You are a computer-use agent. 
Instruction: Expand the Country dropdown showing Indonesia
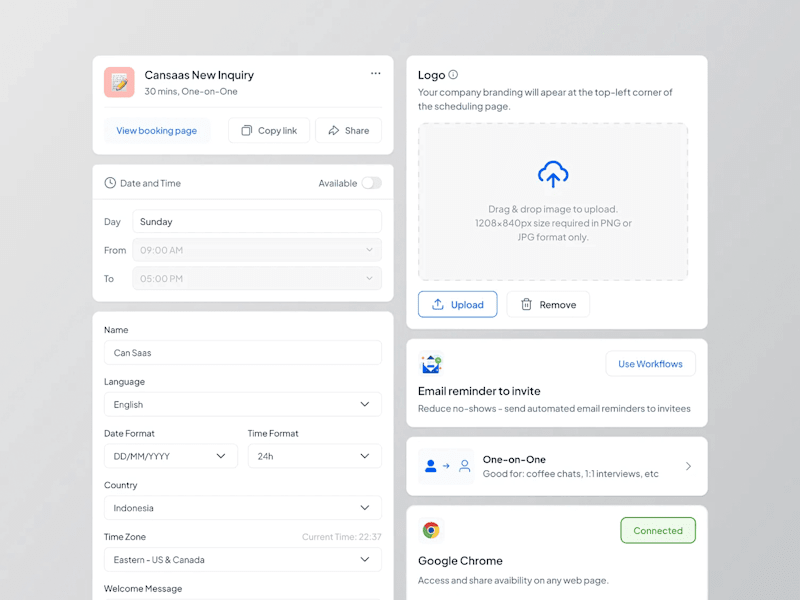pos(242,508)
